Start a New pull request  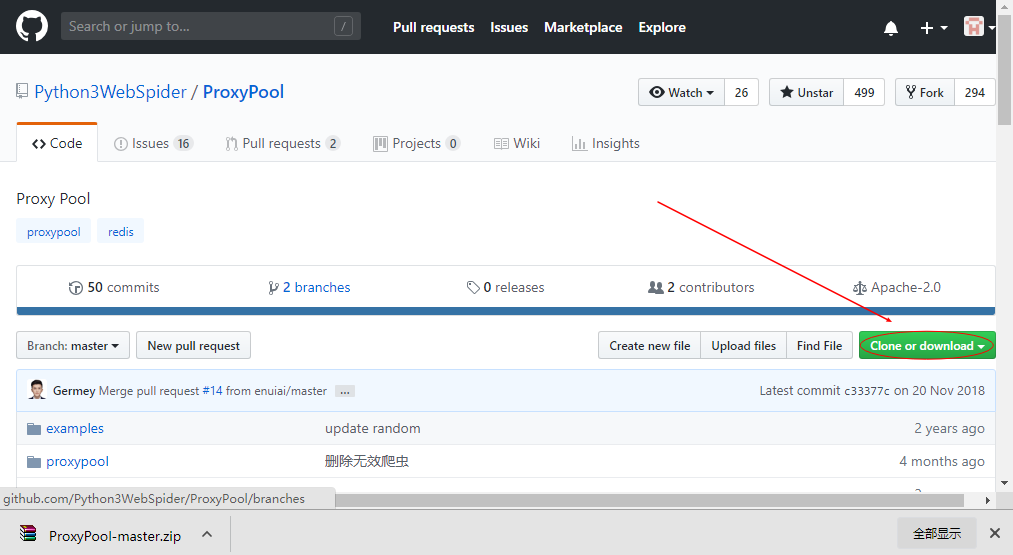coord(194,346)
